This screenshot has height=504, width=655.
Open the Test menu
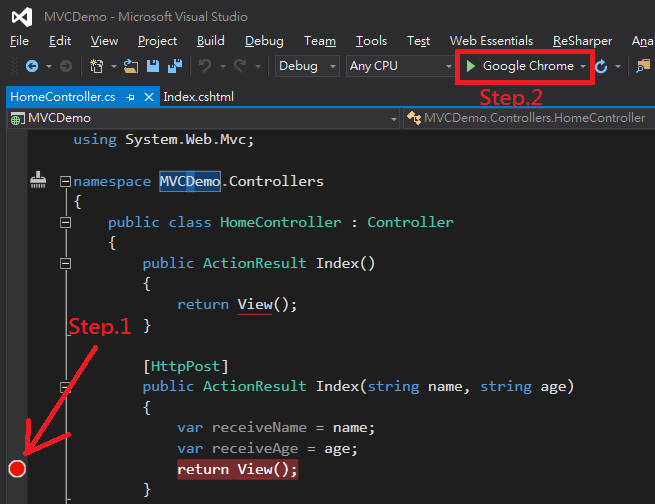tap(418, 41)
